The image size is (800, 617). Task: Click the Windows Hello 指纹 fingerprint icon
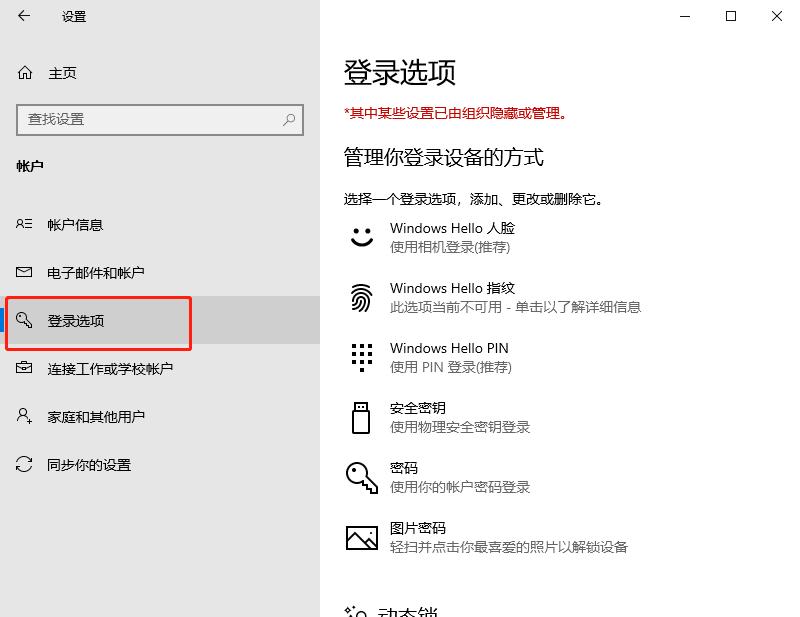(x=361, y=297)
